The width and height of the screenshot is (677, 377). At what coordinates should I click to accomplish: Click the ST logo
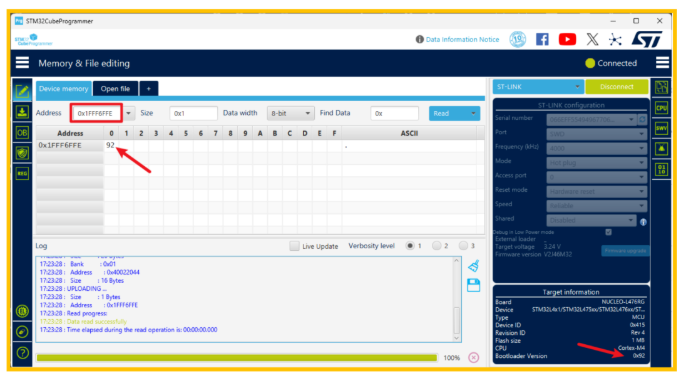647,39
